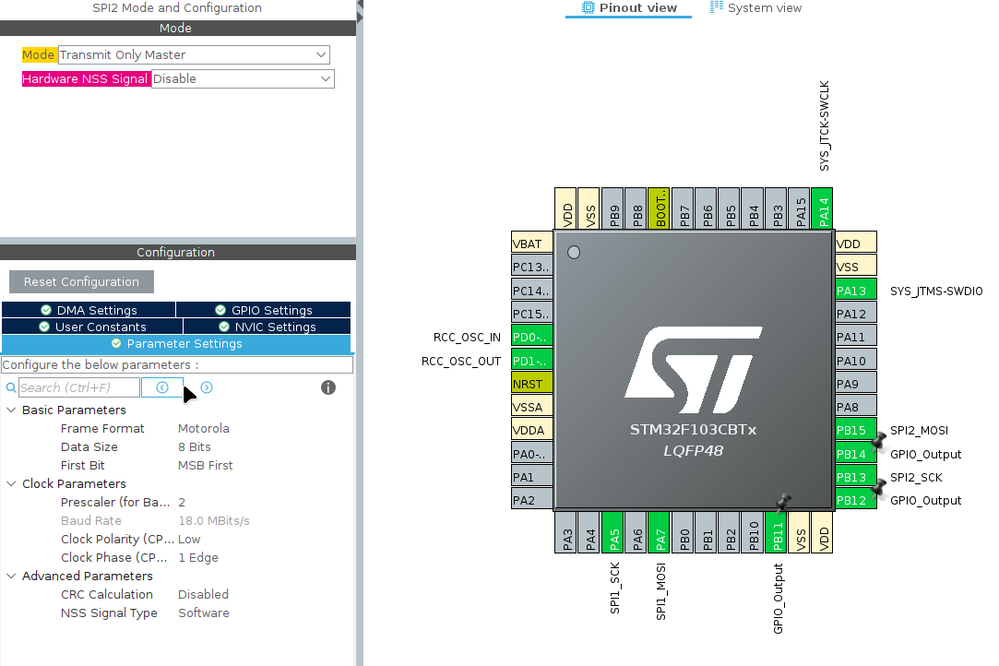
Task: Select pin PD0 RCC_OSC_IN
Action: point(532,337)
